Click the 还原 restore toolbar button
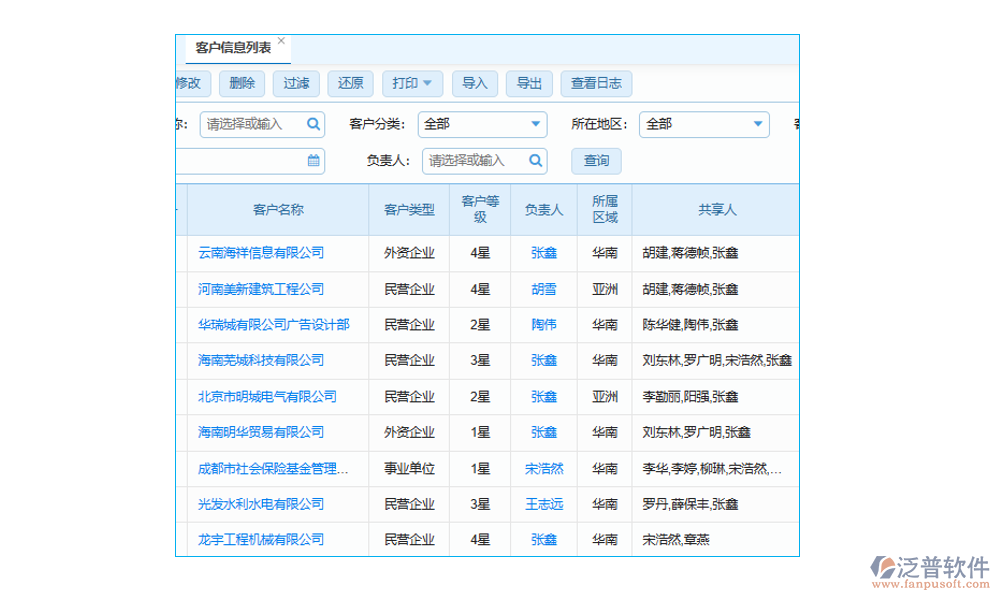The width and height of the screenshot is (1000, 600). point(349,83)
